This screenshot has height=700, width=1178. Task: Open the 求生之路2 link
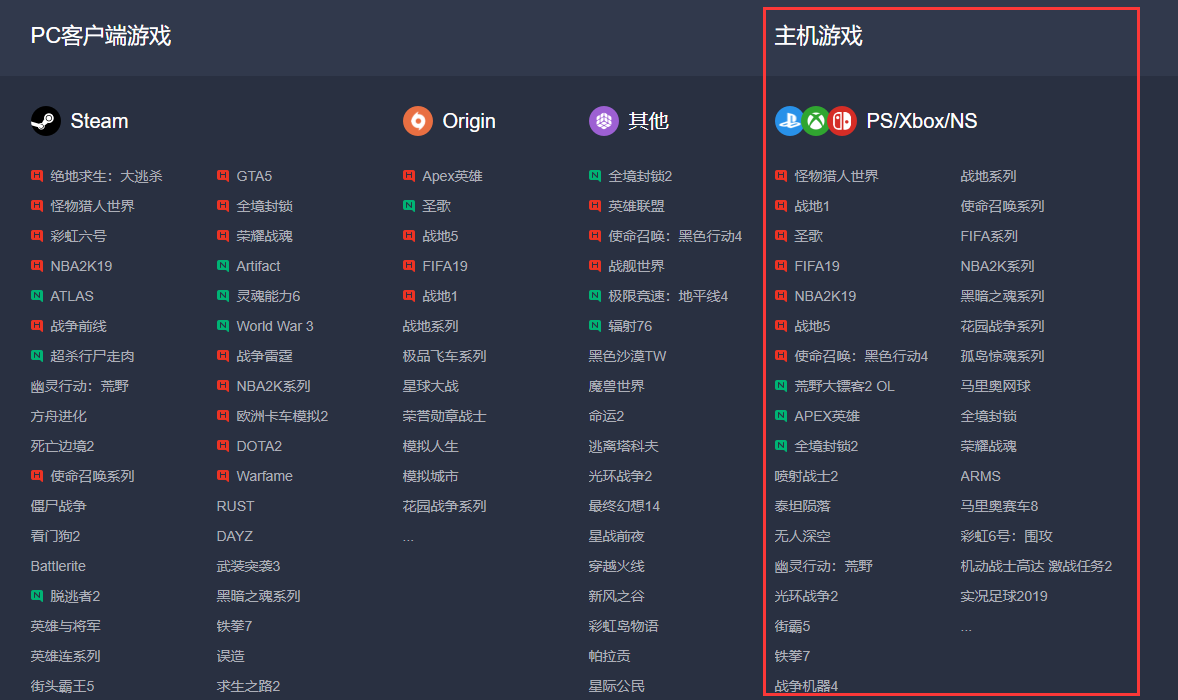[248, 686]
